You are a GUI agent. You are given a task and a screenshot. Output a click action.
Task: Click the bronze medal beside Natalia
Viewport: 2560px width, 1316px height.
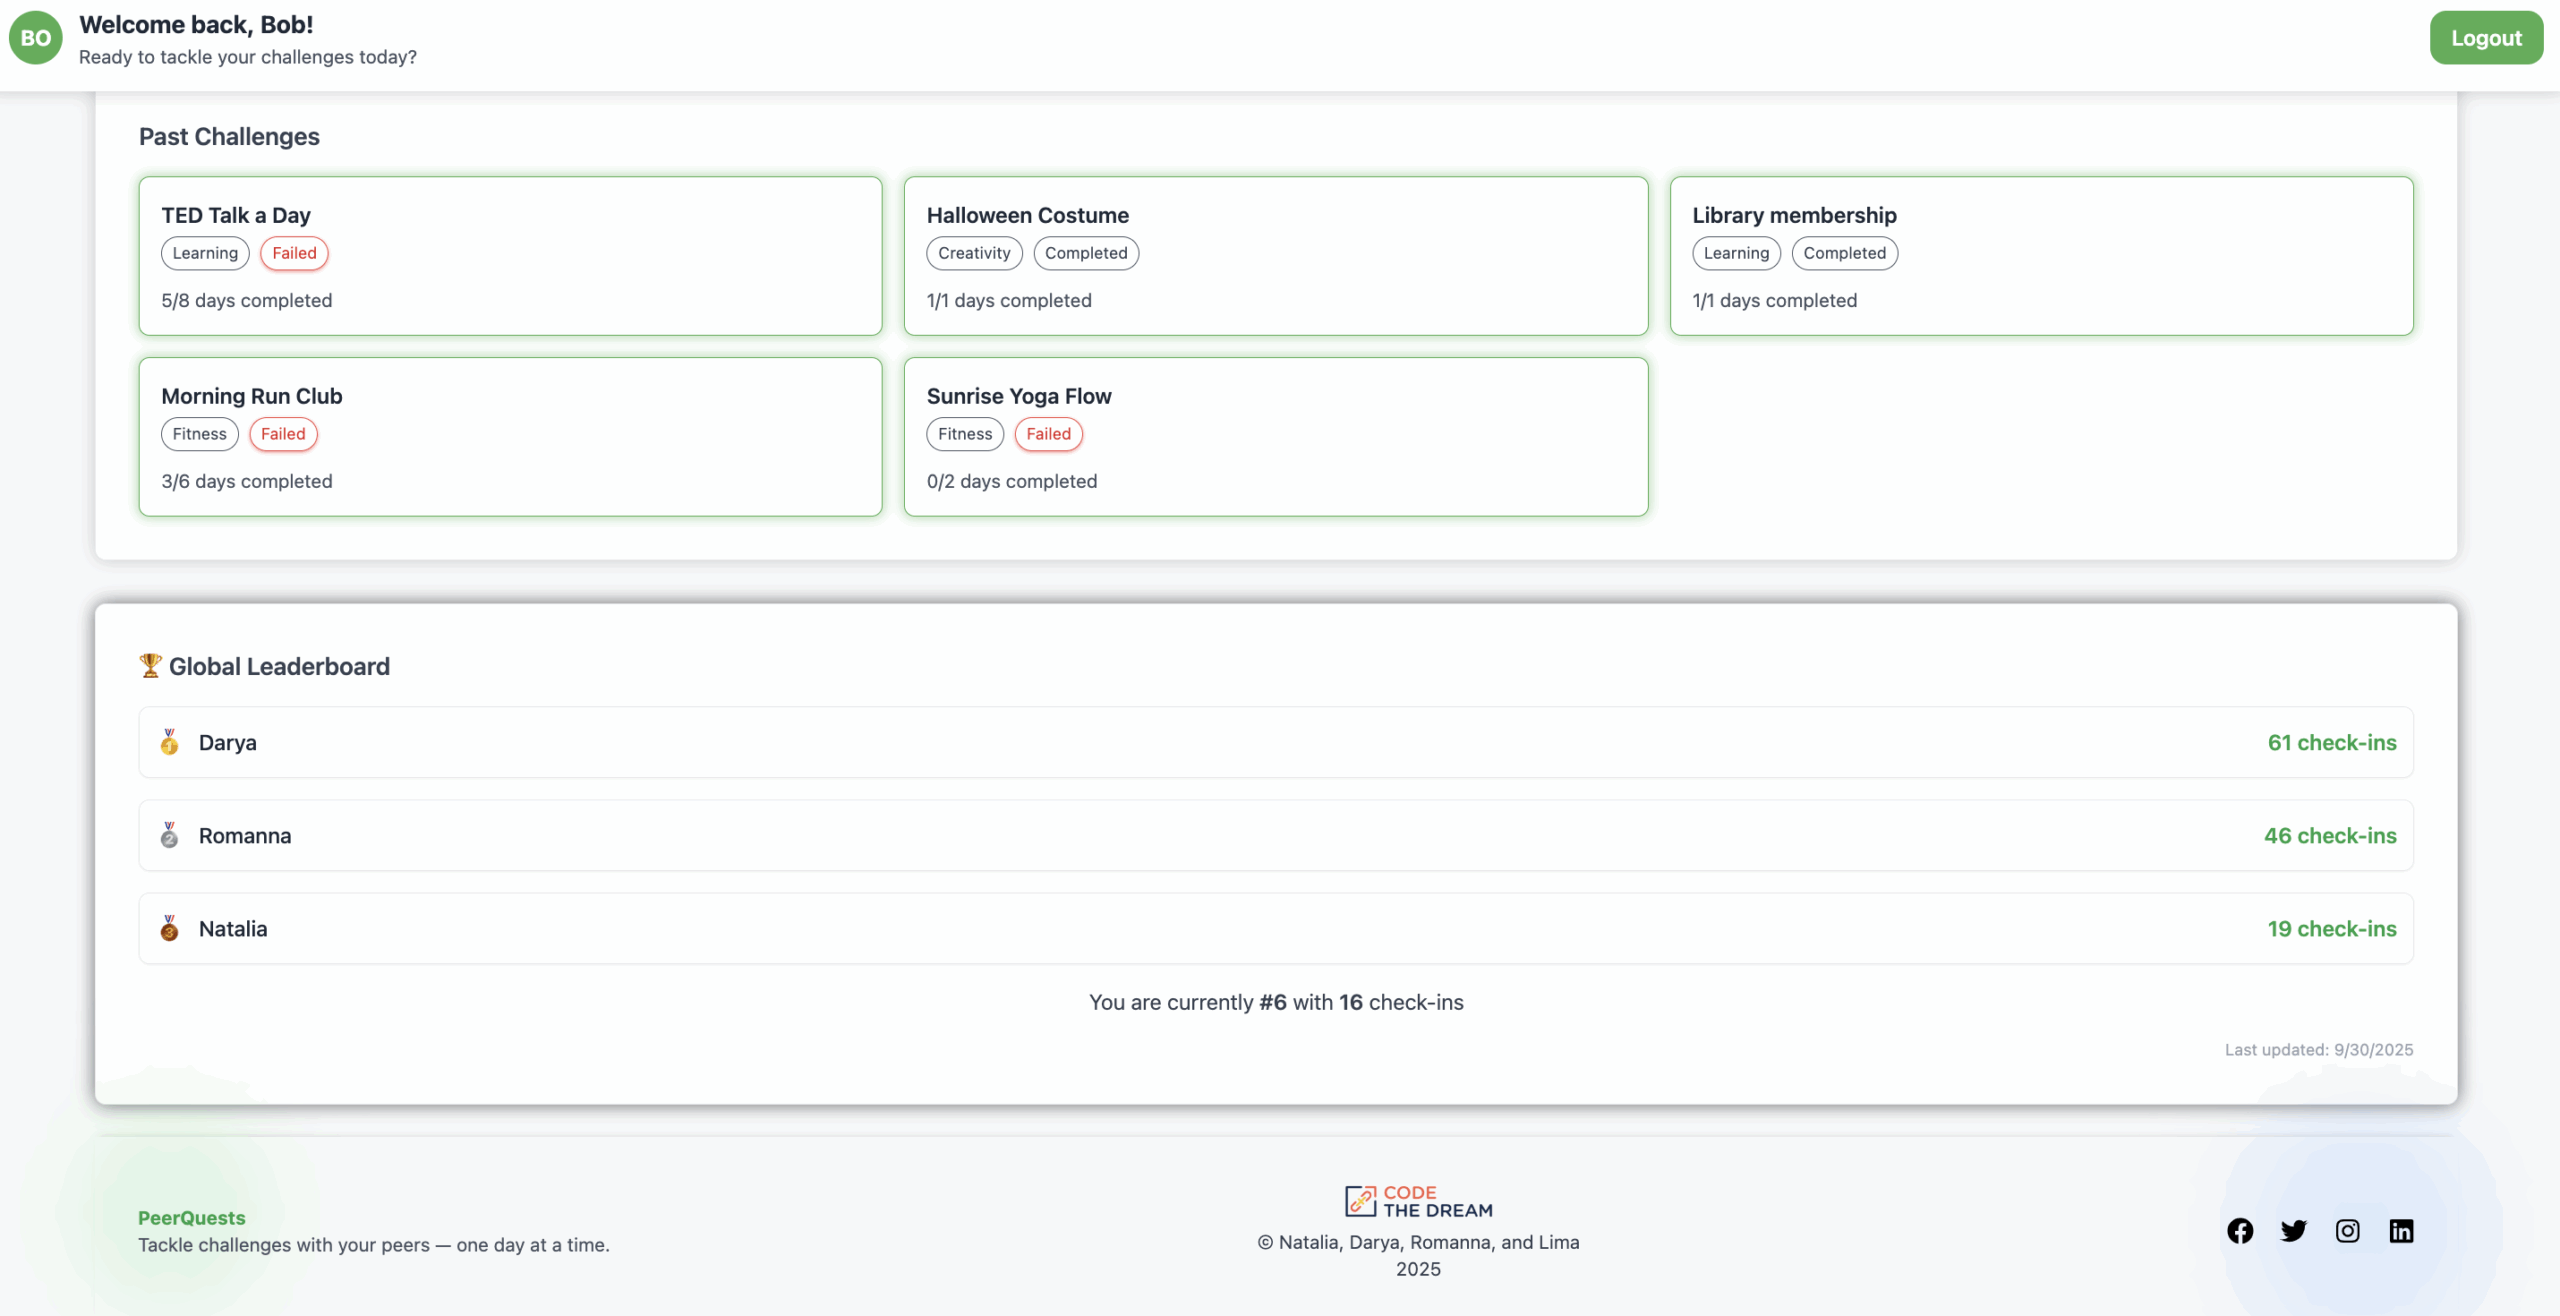[170, 928]
